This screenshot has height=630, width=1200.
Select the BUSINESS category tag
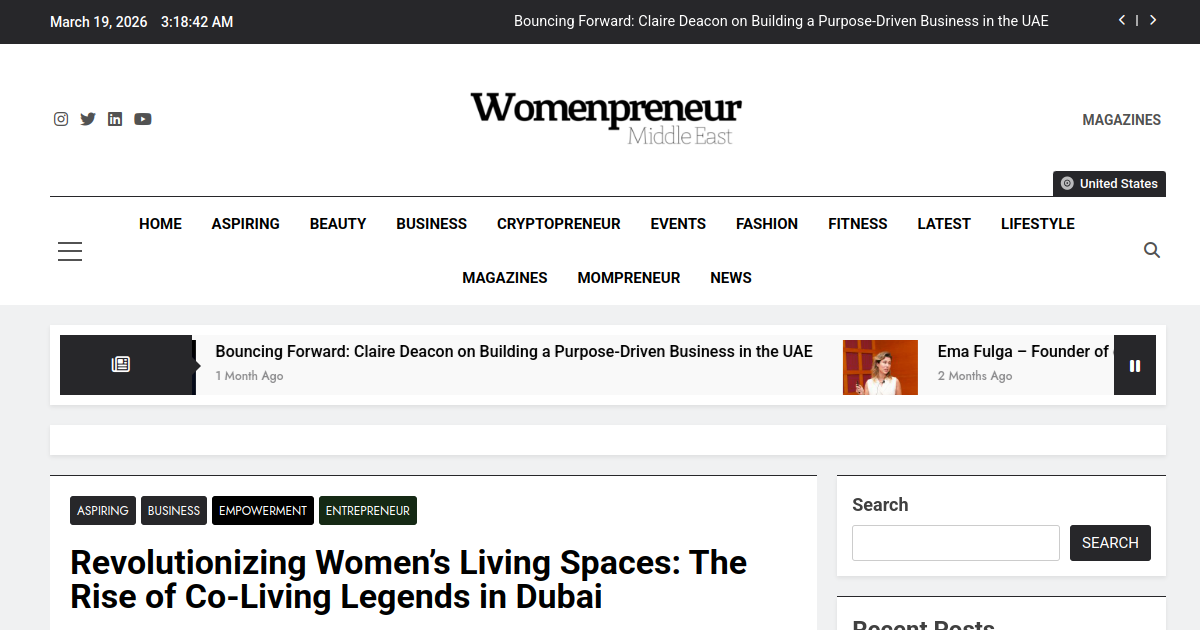click(x=174, y=510)
